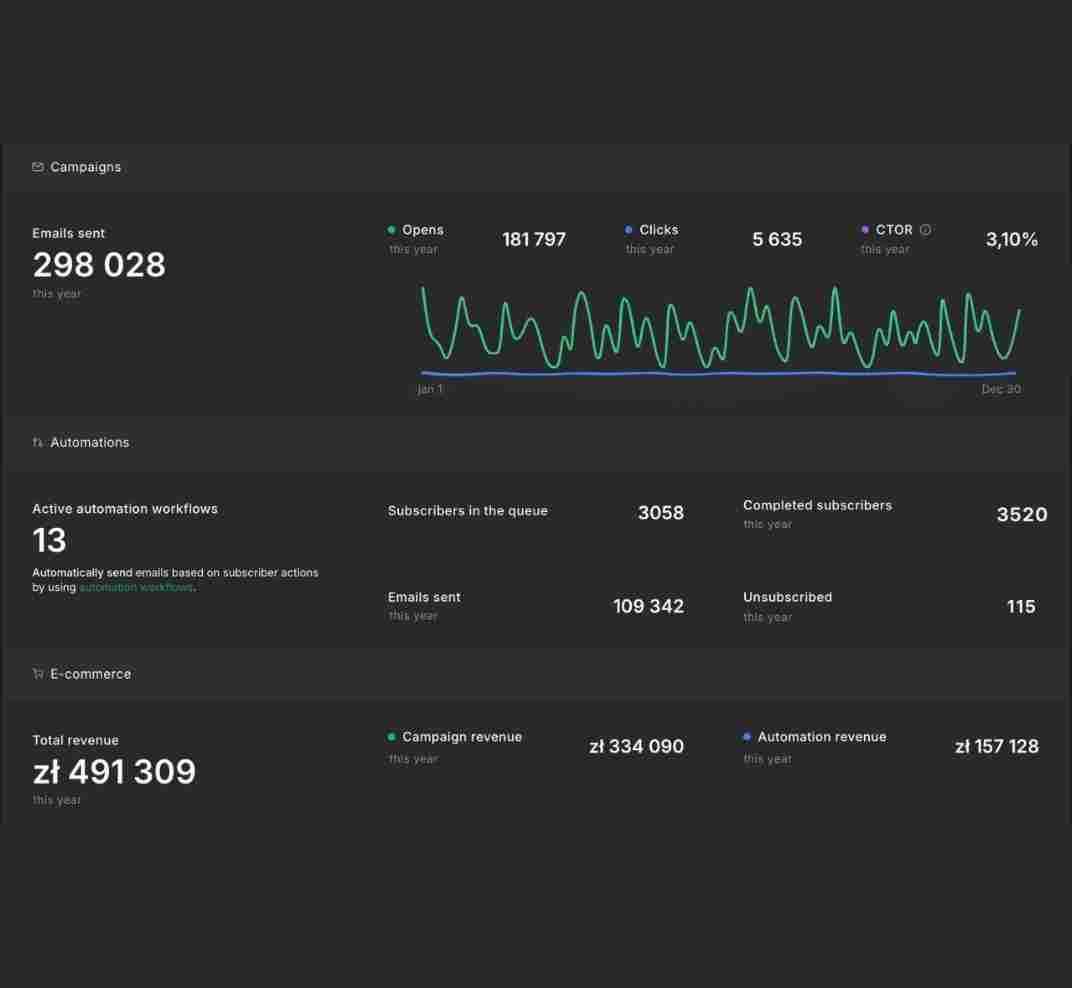Click the green Campaign revenue dot

tap(391, 736)
